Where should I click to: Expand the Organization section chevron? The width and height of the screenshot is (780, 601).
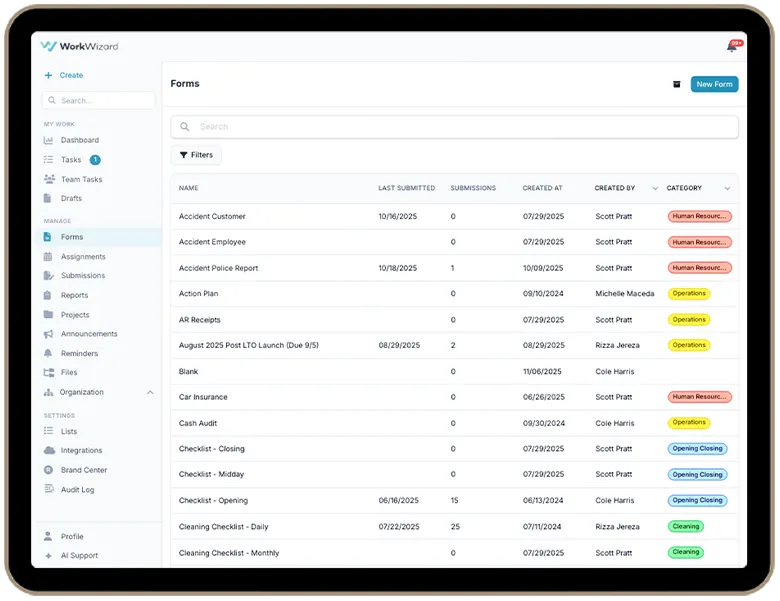coord(150,392)
